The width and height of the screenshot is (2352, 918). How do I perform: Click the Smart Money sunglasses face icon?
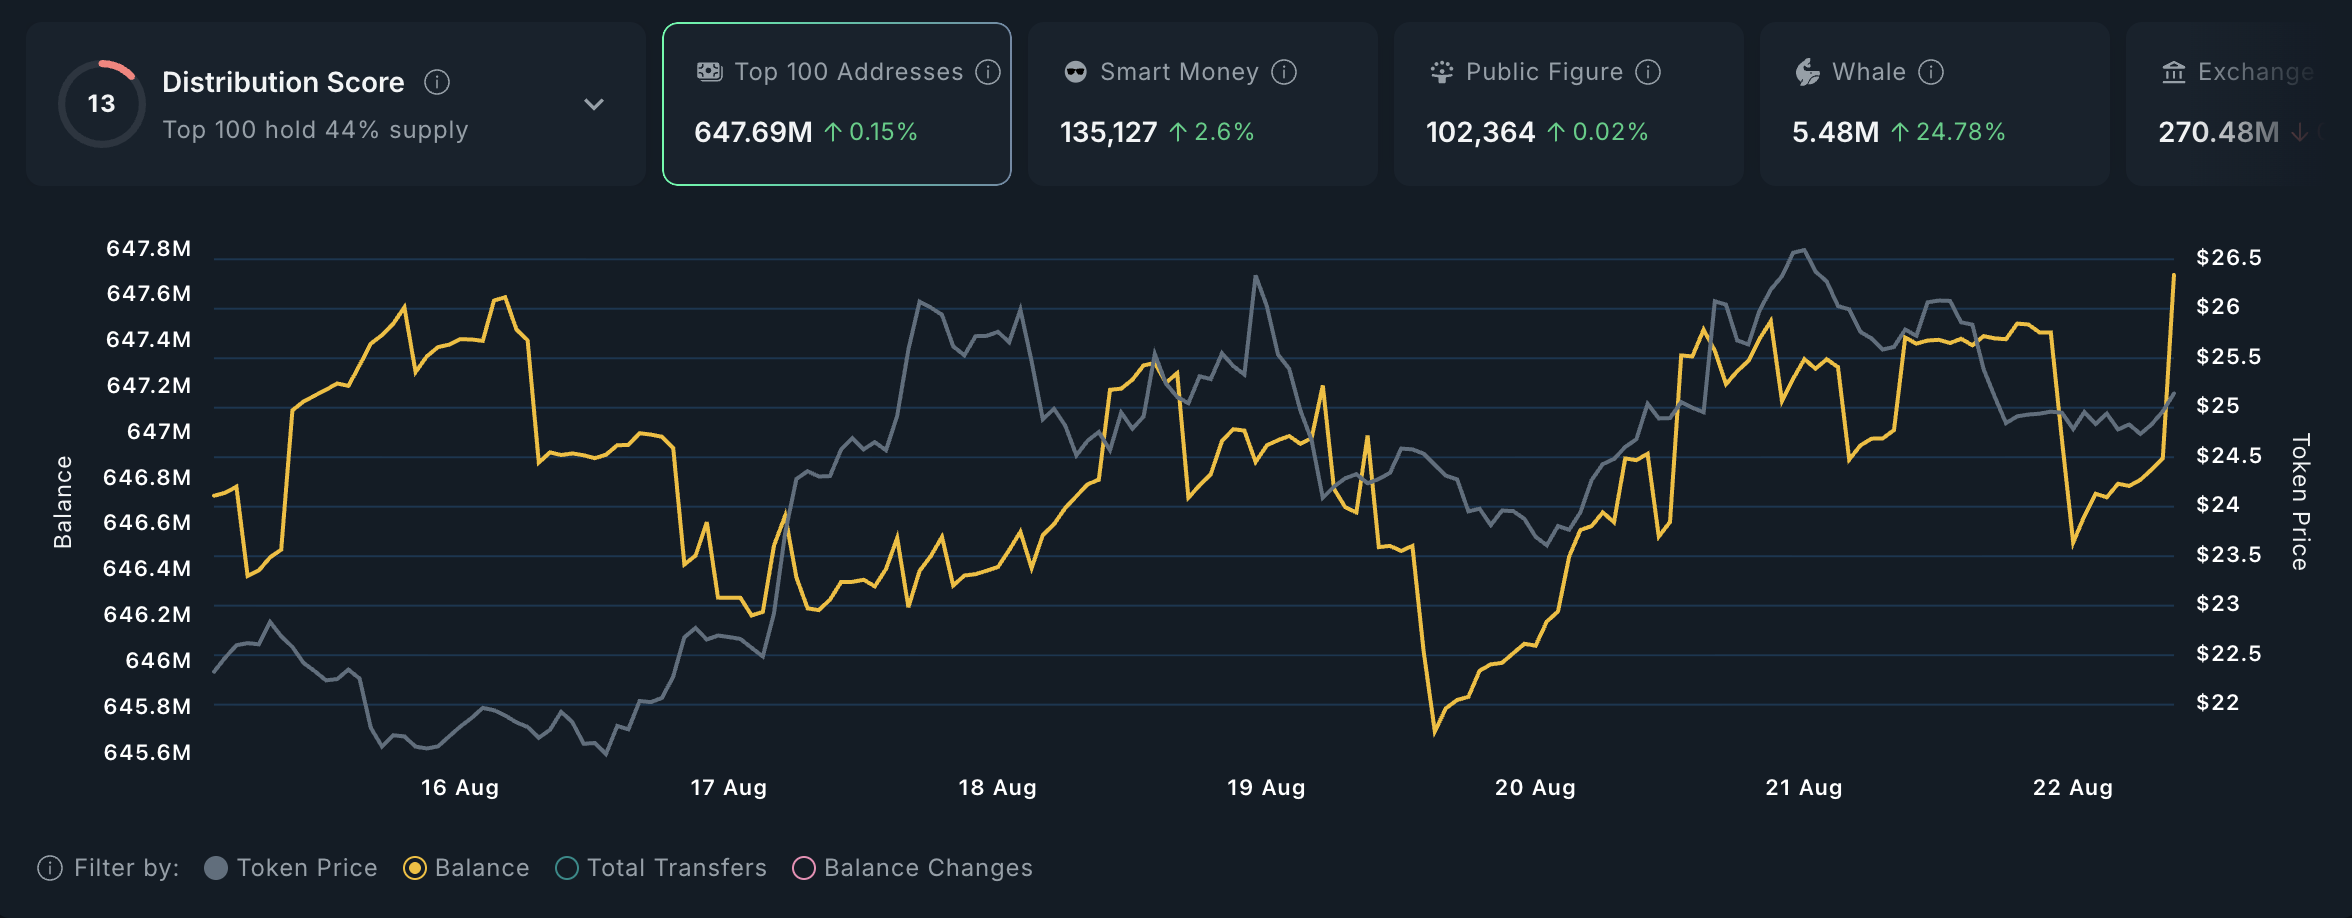tap(1076, 72)
